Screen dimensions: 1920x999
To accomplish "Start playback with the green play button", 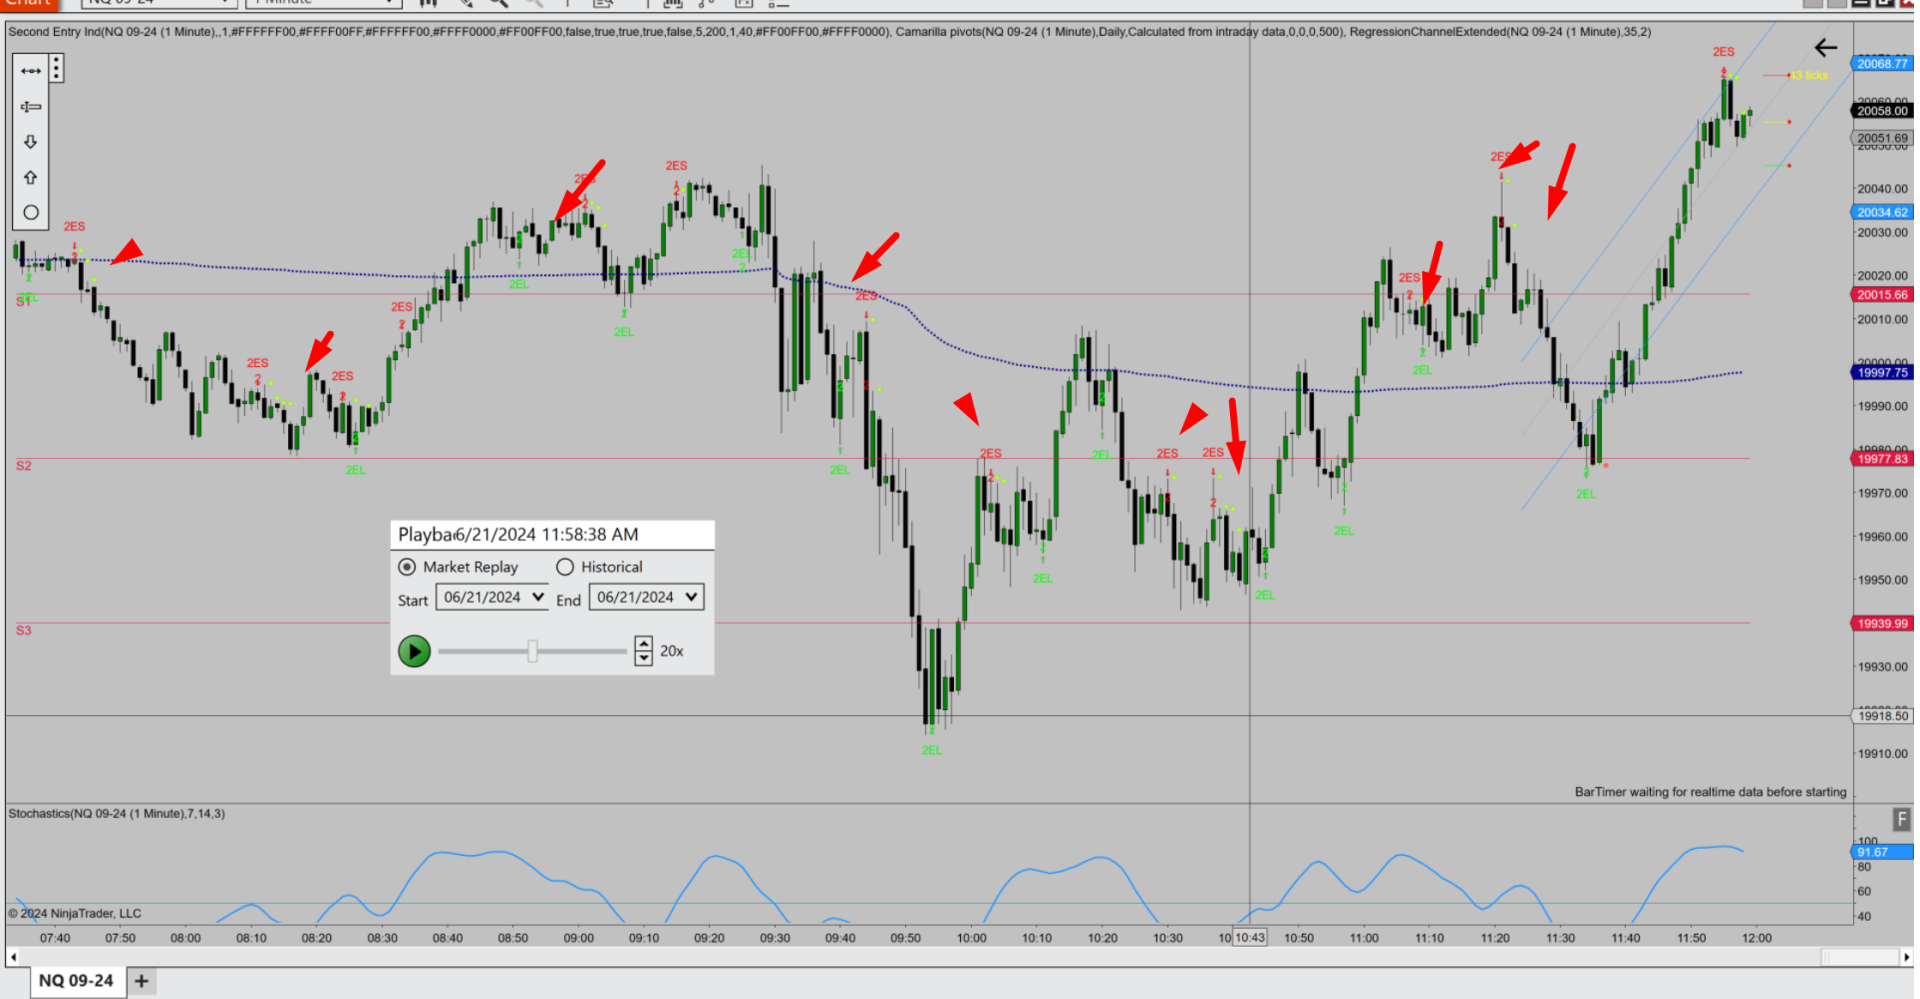I will click(414, 651).
